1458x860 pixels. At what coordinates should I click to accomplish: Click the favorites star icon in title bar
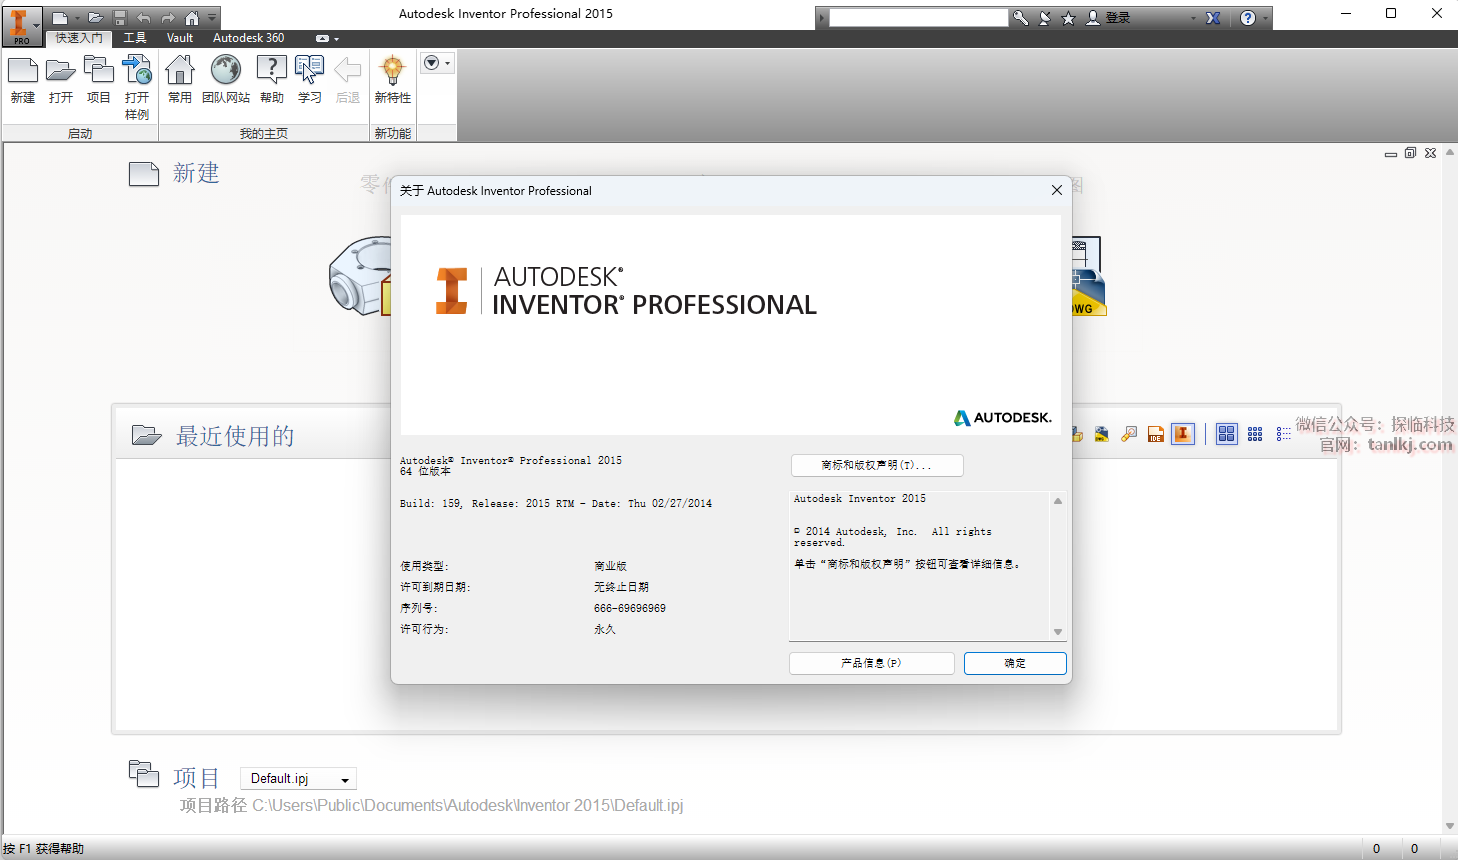(1068, 18)
